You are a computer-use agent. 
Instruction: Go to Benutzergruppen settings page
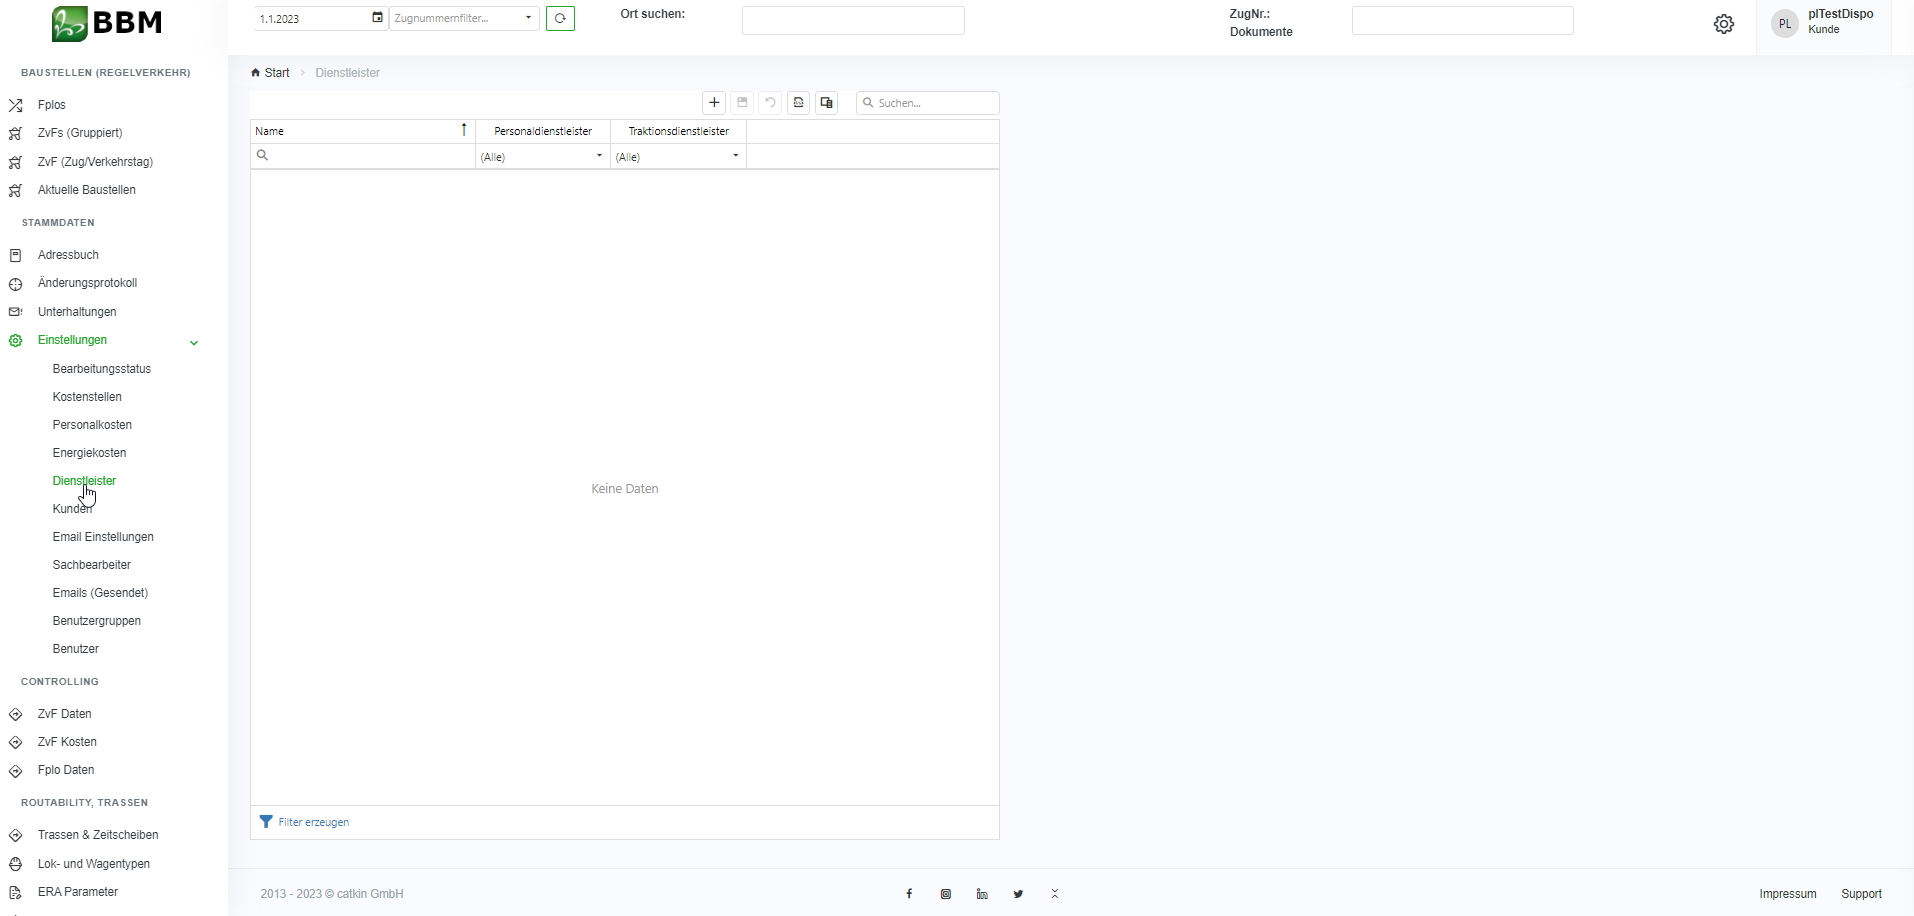click(x=97, y=621)
